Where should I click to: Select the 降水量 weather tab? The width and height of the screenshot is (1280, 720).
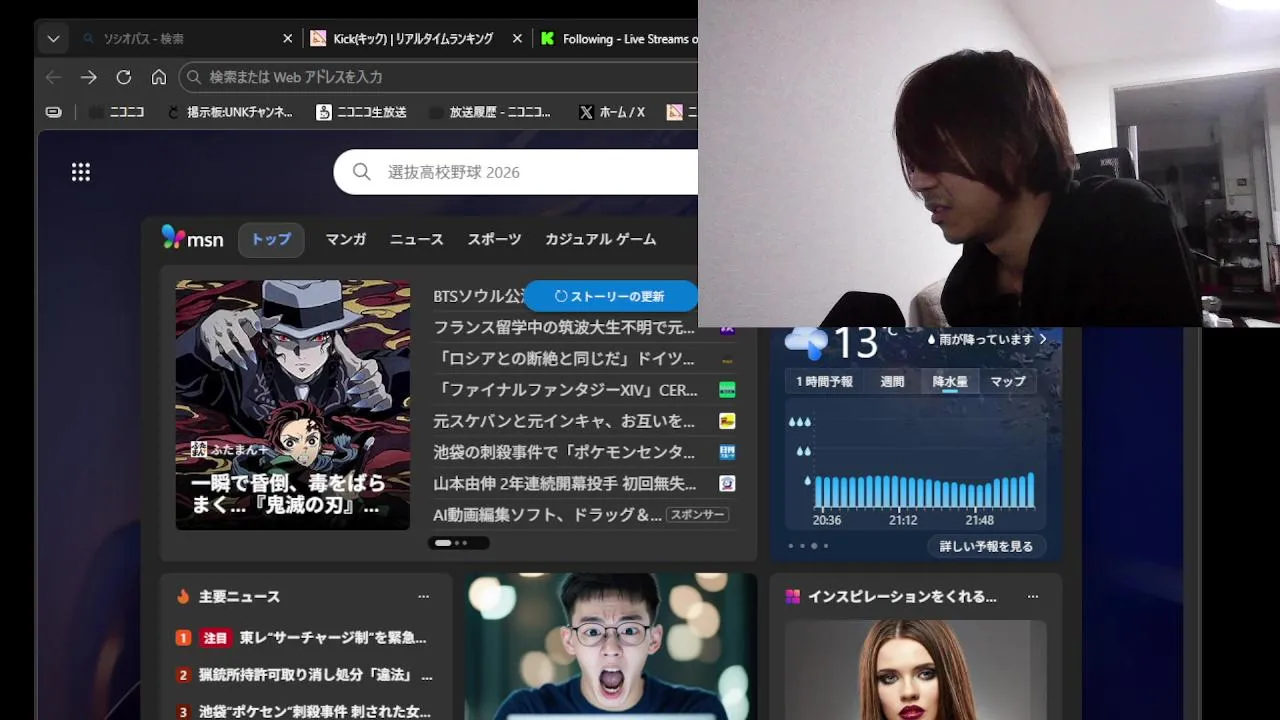click(950, 382)
